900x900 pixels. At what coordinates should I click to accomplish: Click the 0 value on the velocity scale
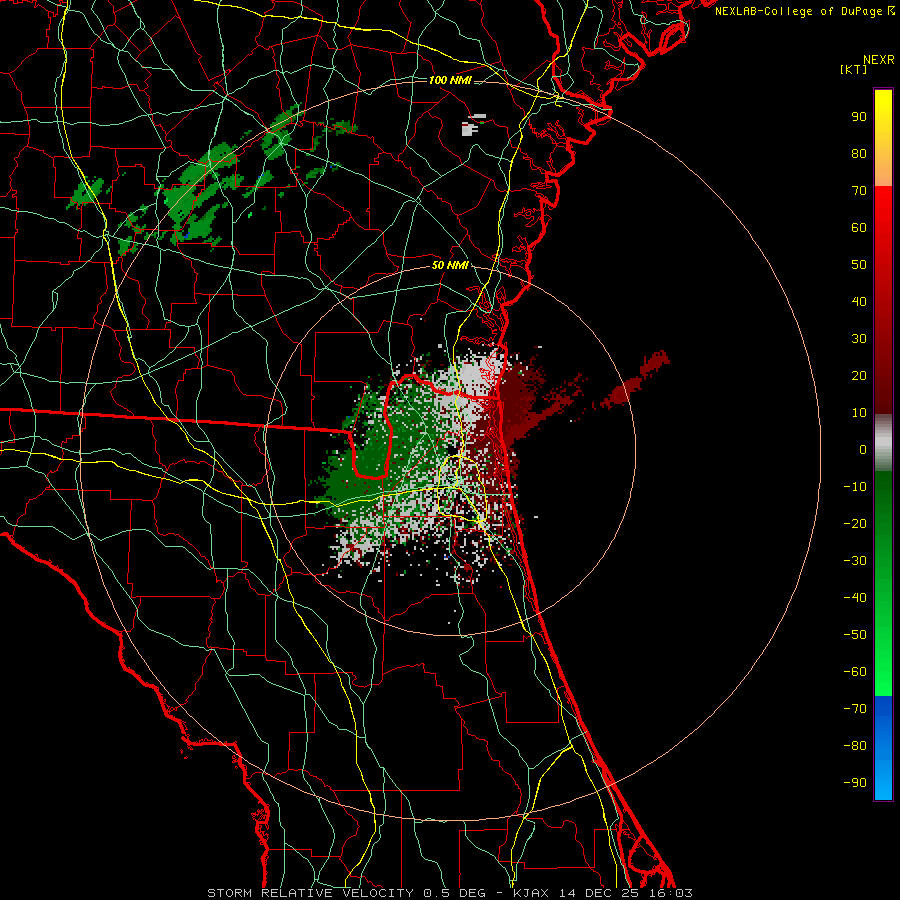(863, 449)
